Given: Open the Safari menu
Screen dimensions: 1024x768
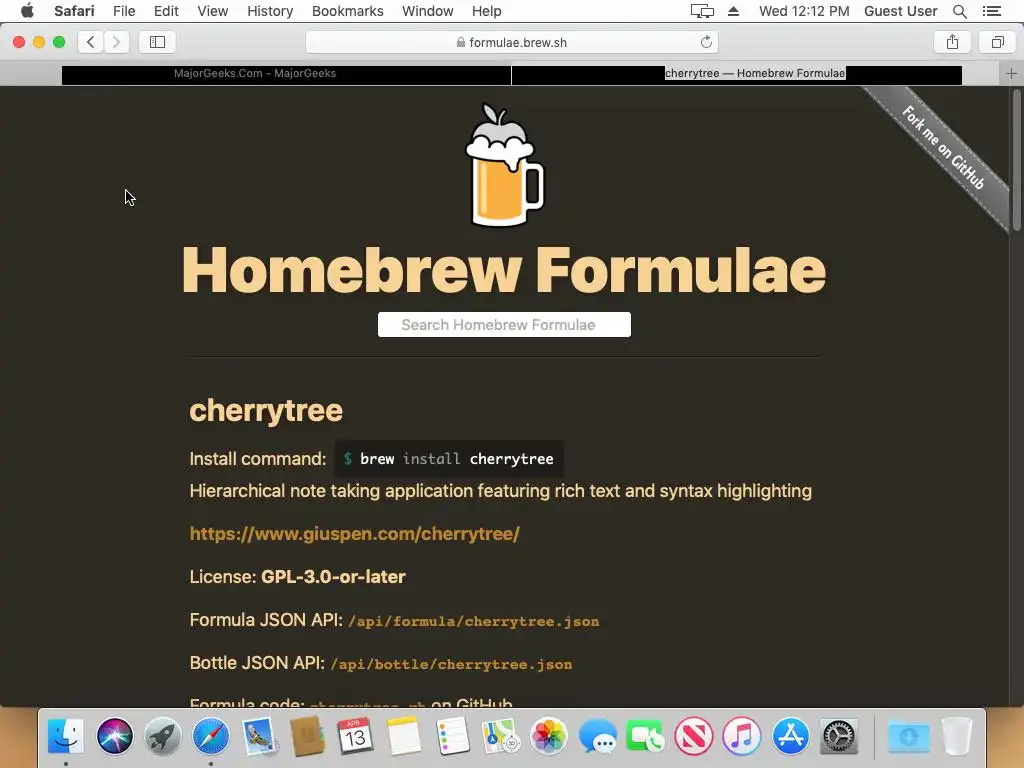Looking at the screenshot, I should (74, 11).
